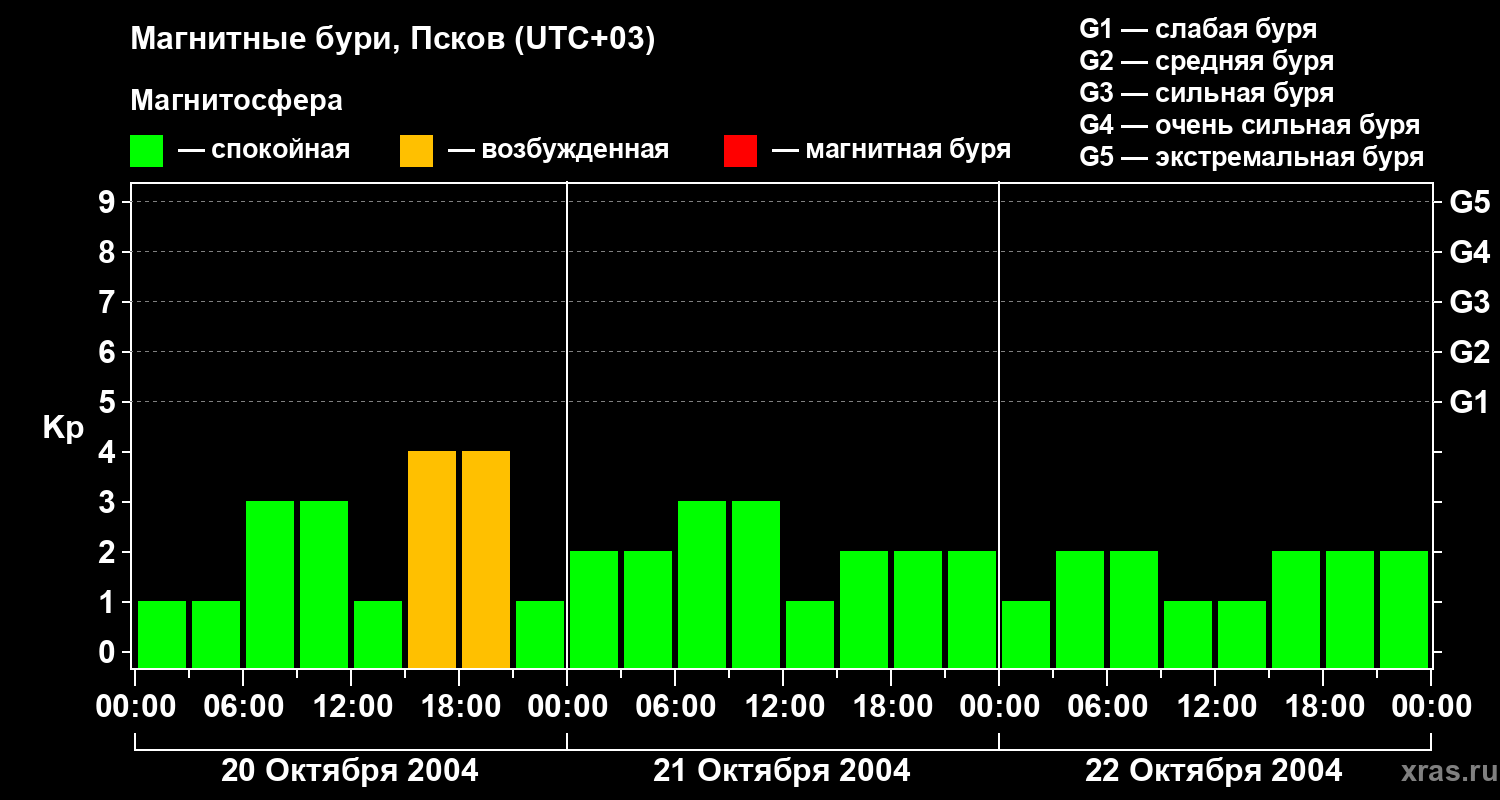The height and width of the screenshot is (800, 1500).
Task: Click the '12:00' time label for 20 October
Action: (351, 707)
